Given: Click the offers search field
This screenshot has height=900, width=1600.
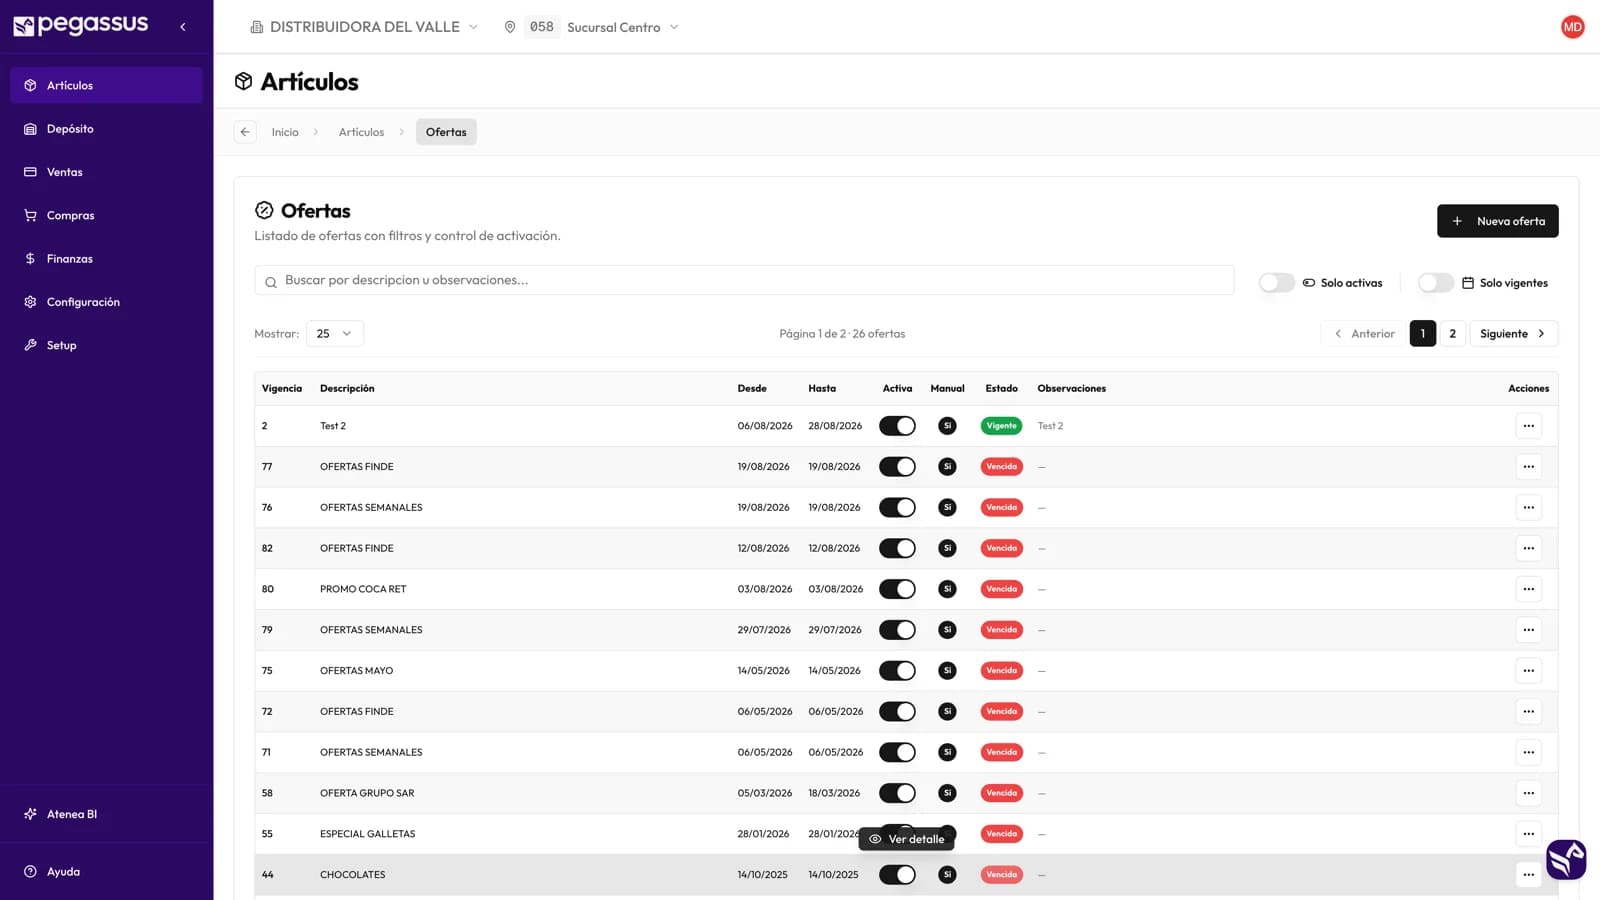Looking at the screenshot, I should (x=744, y=280).
